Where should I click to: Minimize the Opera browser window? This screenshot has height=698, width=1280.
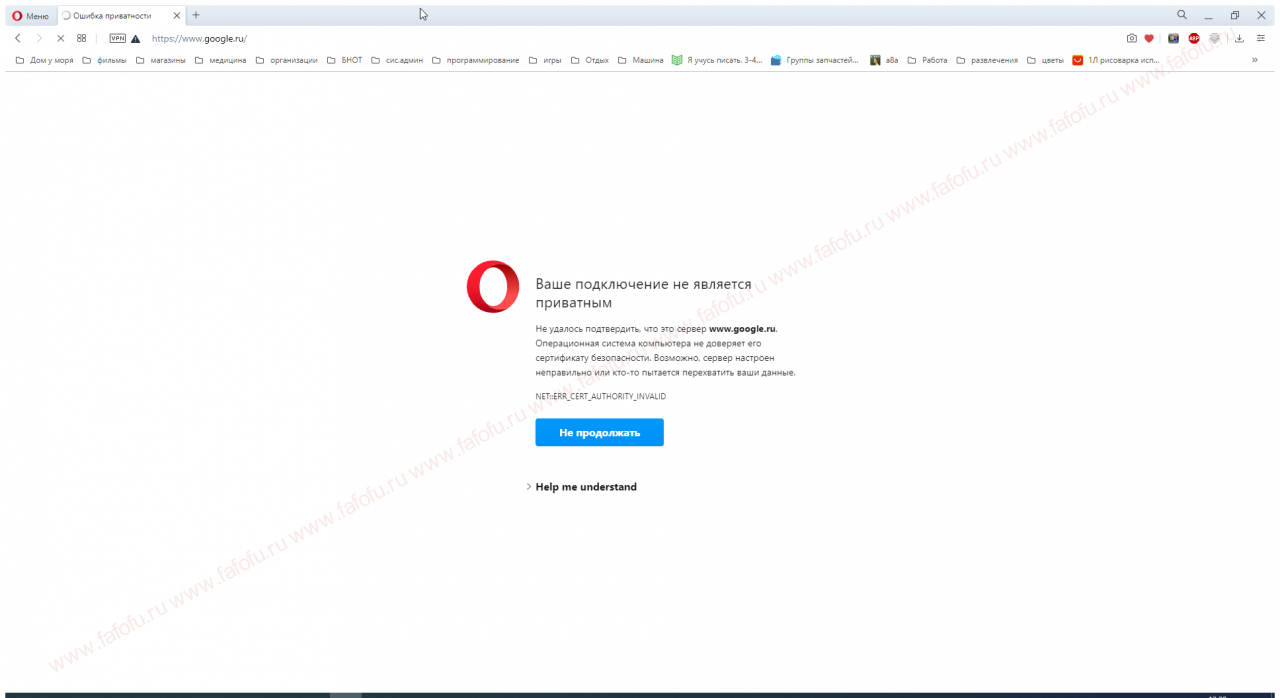pos(1208,15)
